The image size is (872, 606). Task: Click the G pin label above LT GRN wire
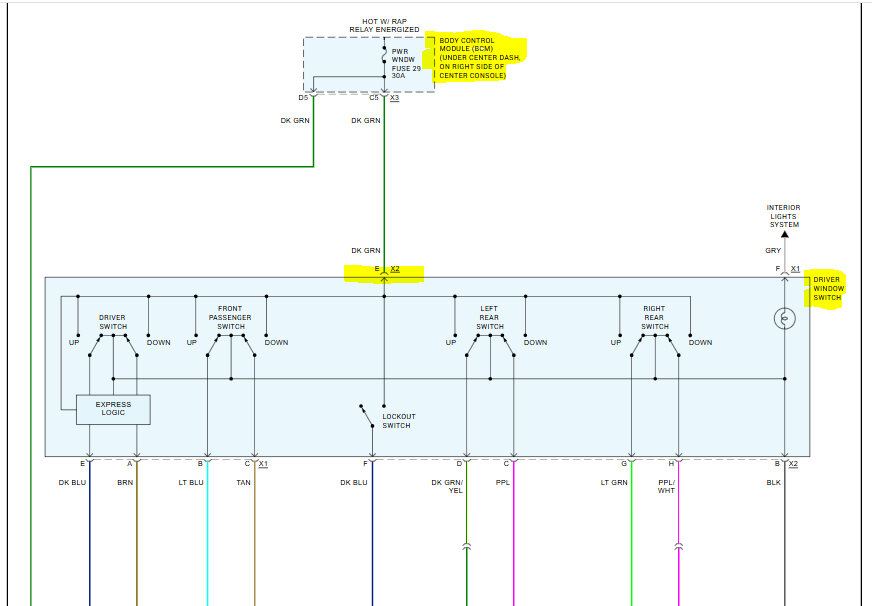point(624,464)
